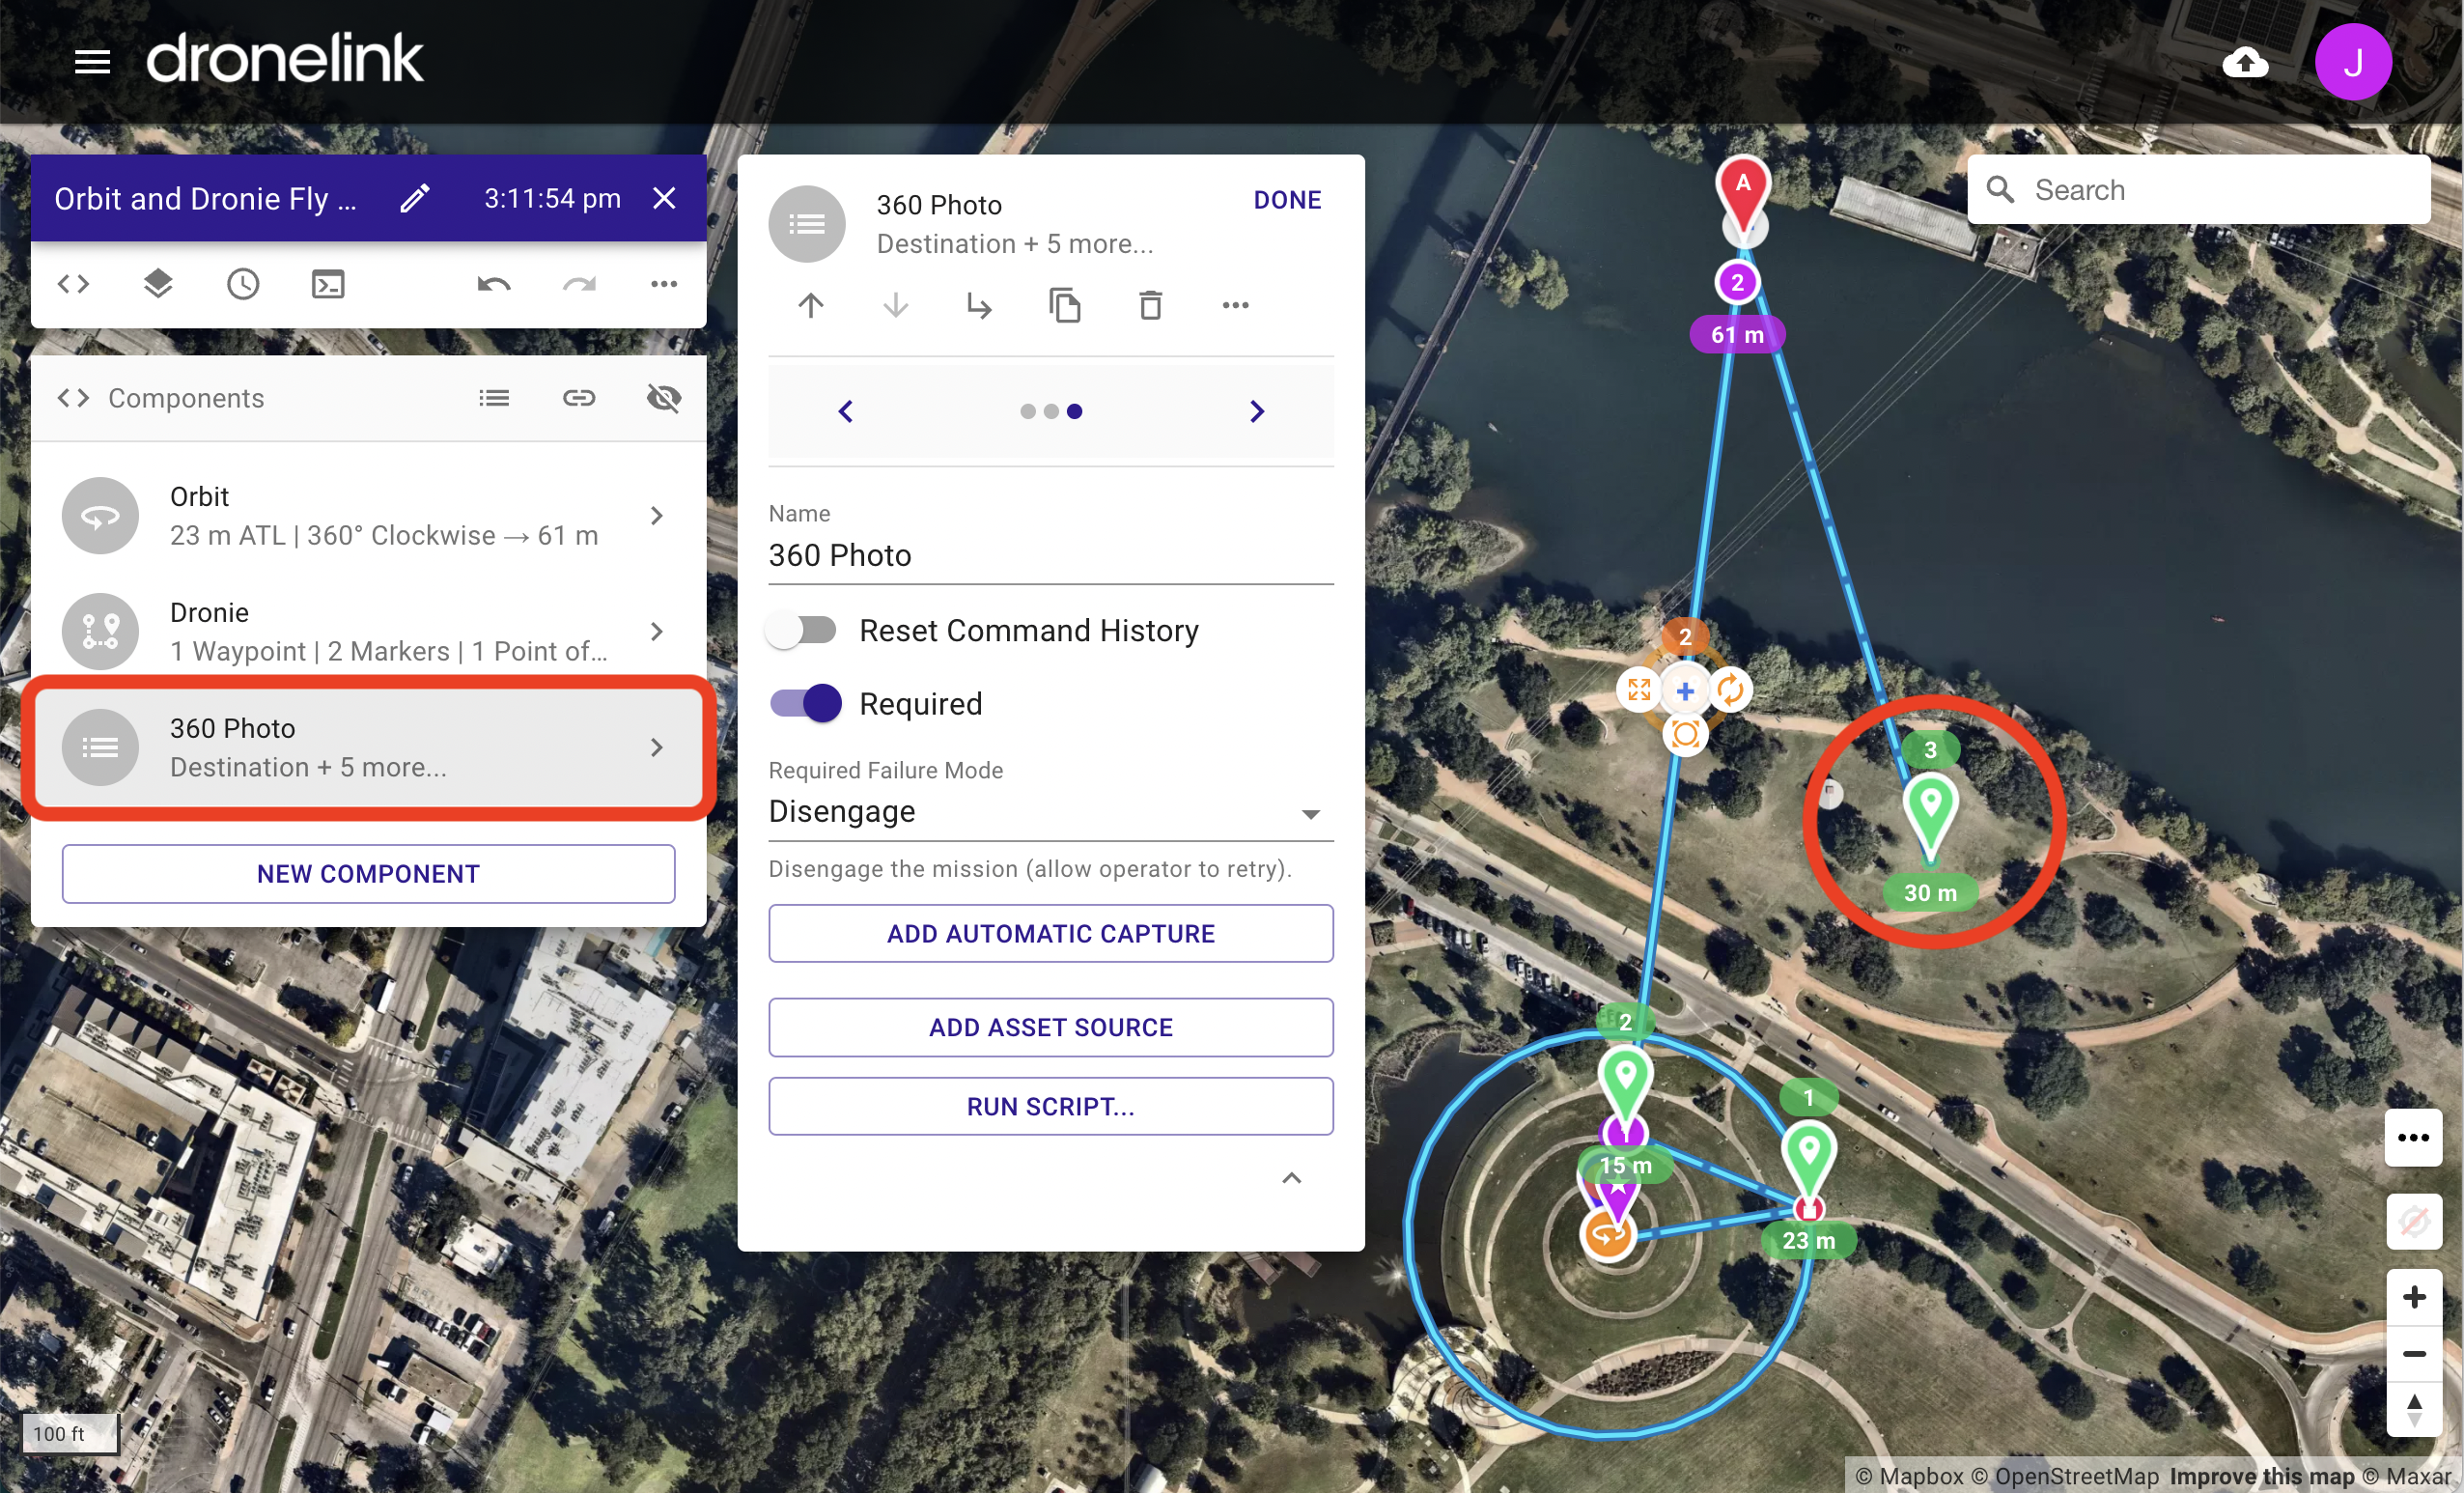Click the page indicator dots

pyautogui.click(x=1051, y=411)
